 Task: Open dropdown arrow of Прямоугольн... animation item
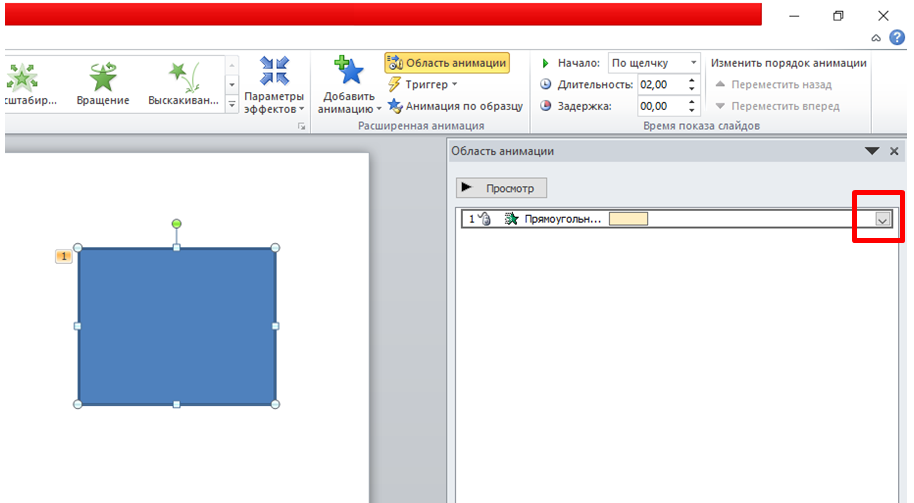tap(883, 220)
